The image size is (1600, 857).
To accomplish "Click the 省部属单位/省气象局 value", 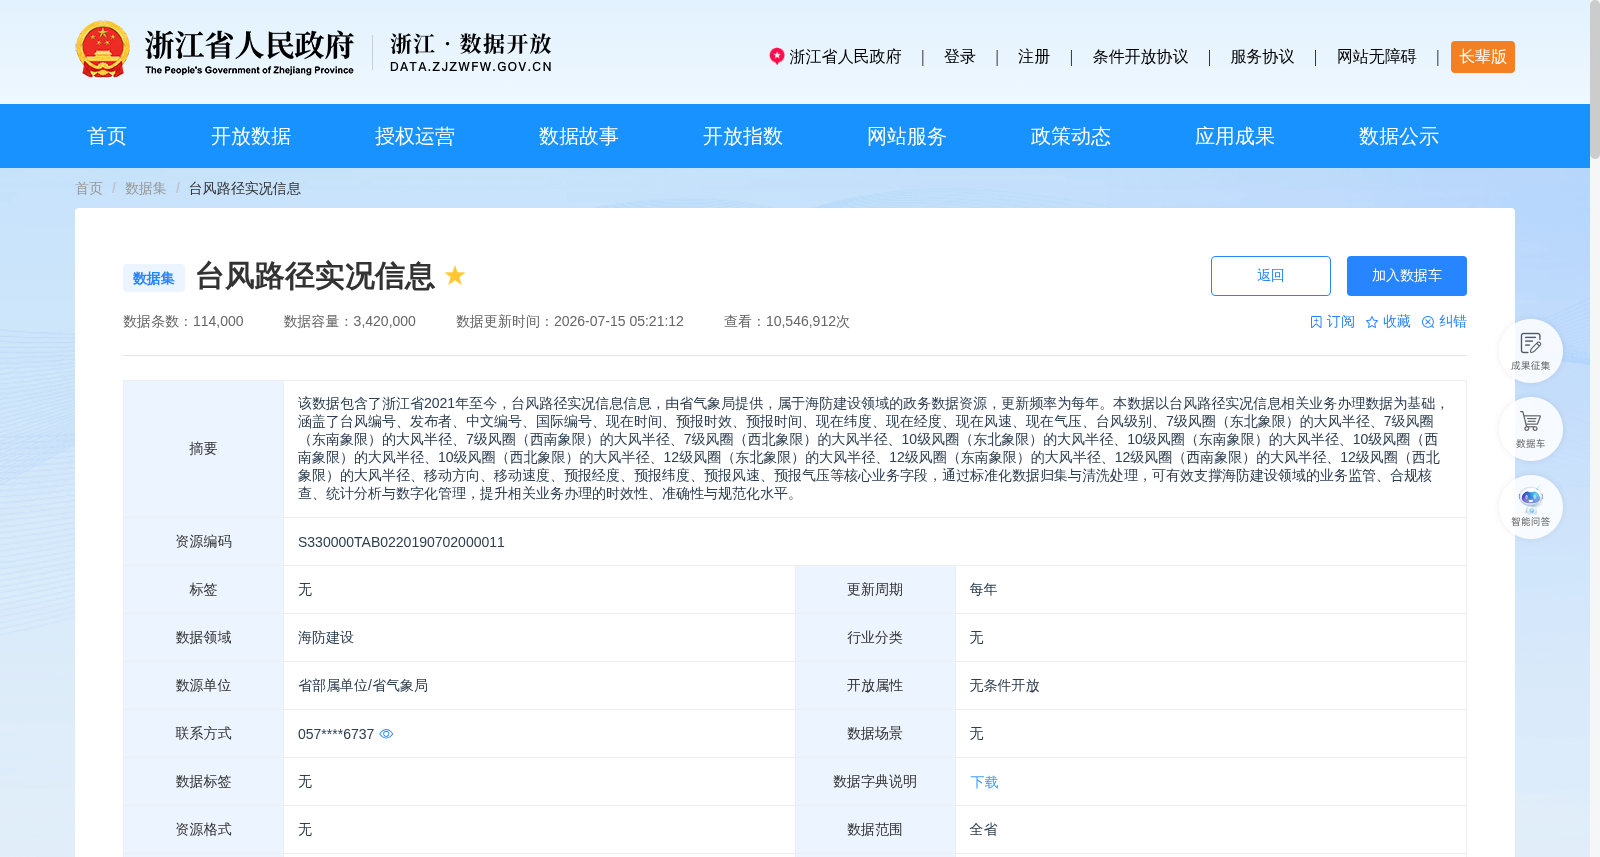I will (363, 686).
